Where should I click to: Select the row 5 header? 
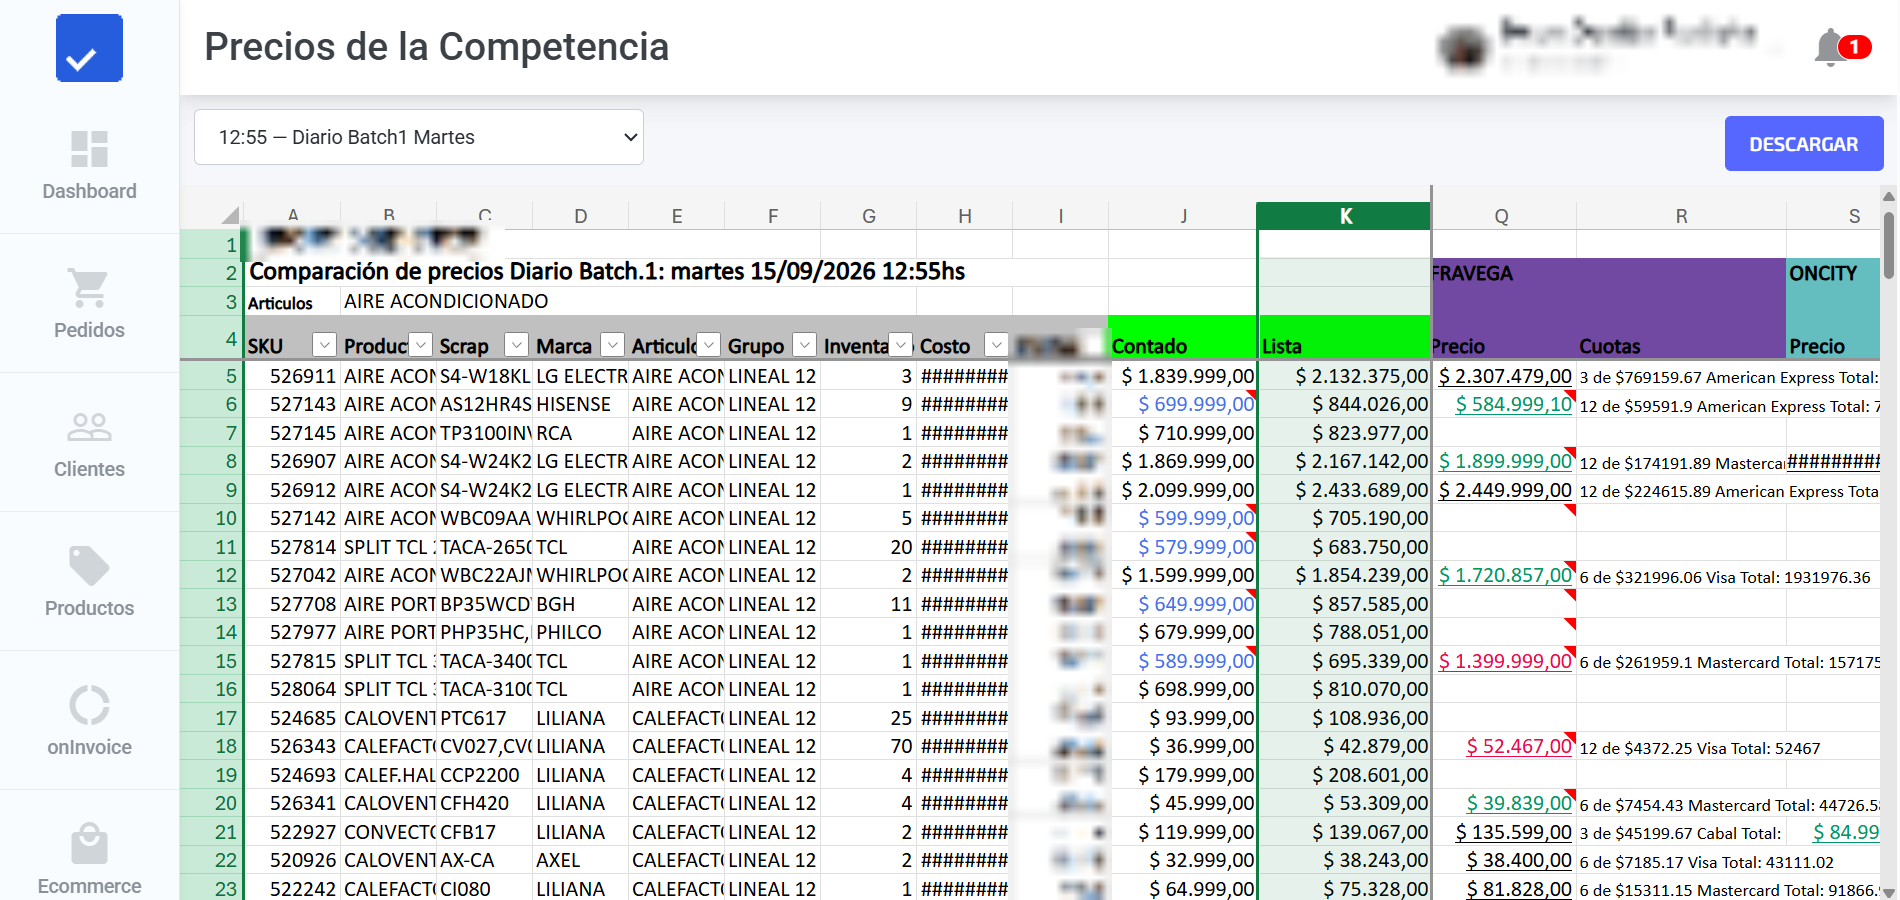tap(211, 376)
